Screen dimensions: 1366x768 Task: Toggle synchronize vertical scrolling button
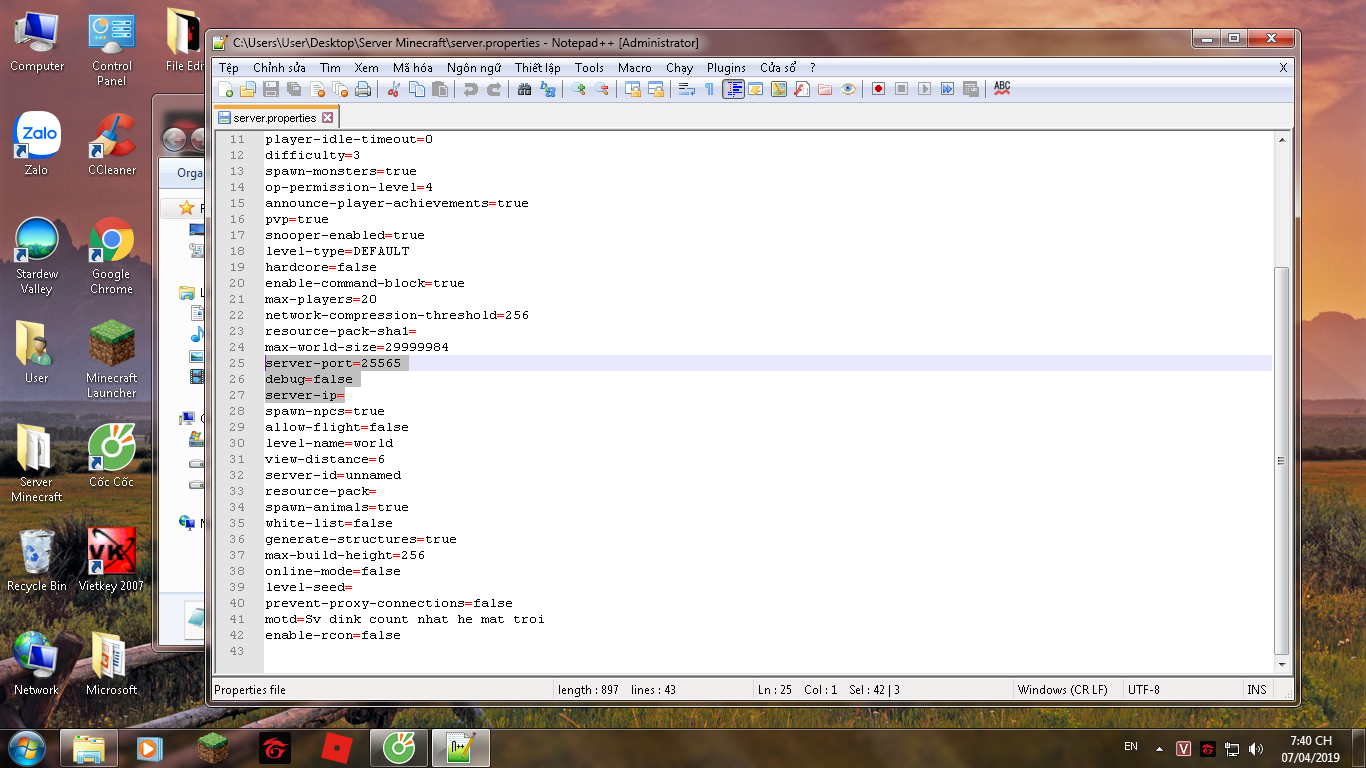point(632,89)
